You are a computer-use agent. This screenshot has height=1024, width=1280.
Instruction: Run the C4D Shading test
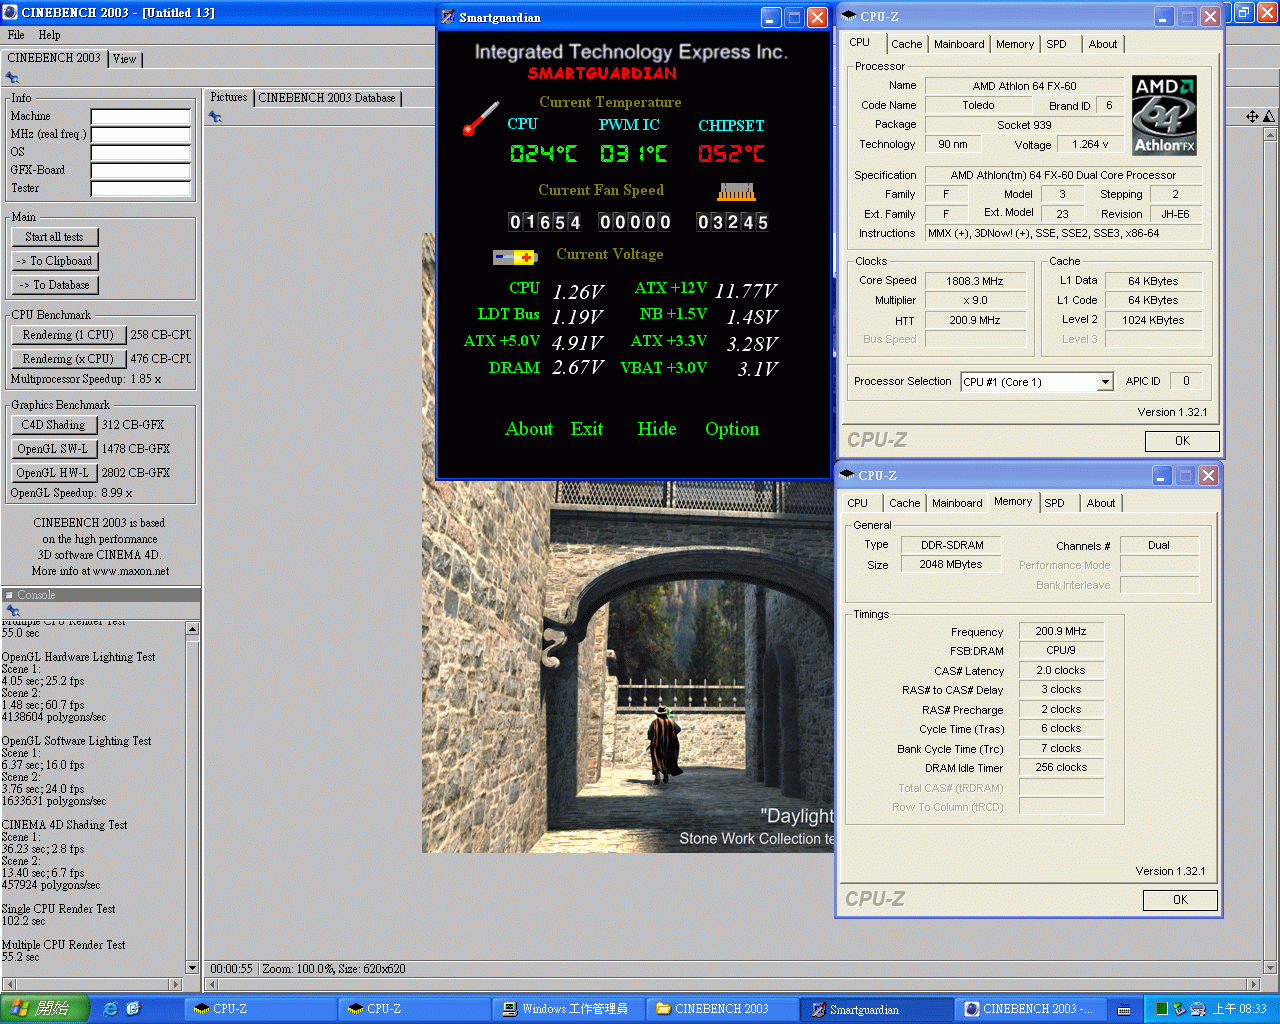coord(54,425)
